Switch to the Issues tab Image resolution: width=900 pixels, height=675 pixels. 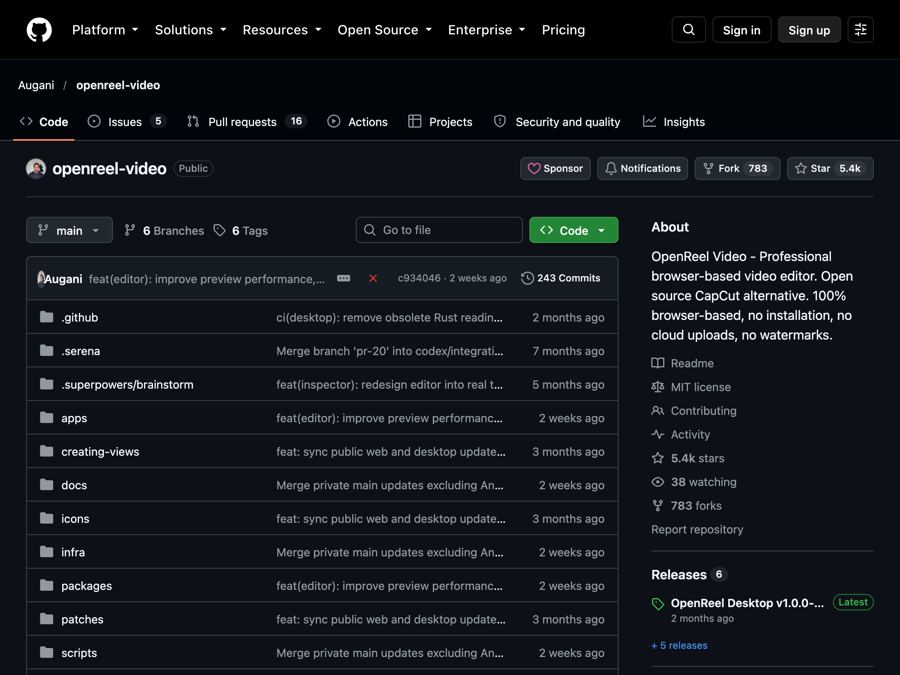point(126,122)
